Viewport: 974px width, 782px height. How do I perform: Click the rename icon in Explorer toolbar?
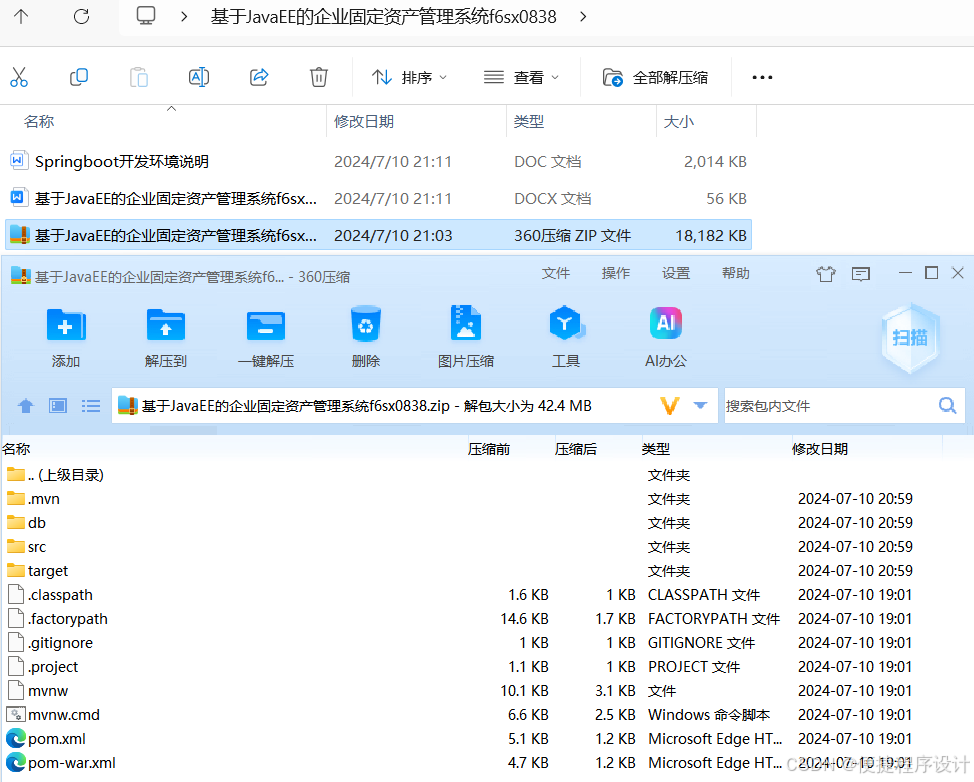click(198, 76)
